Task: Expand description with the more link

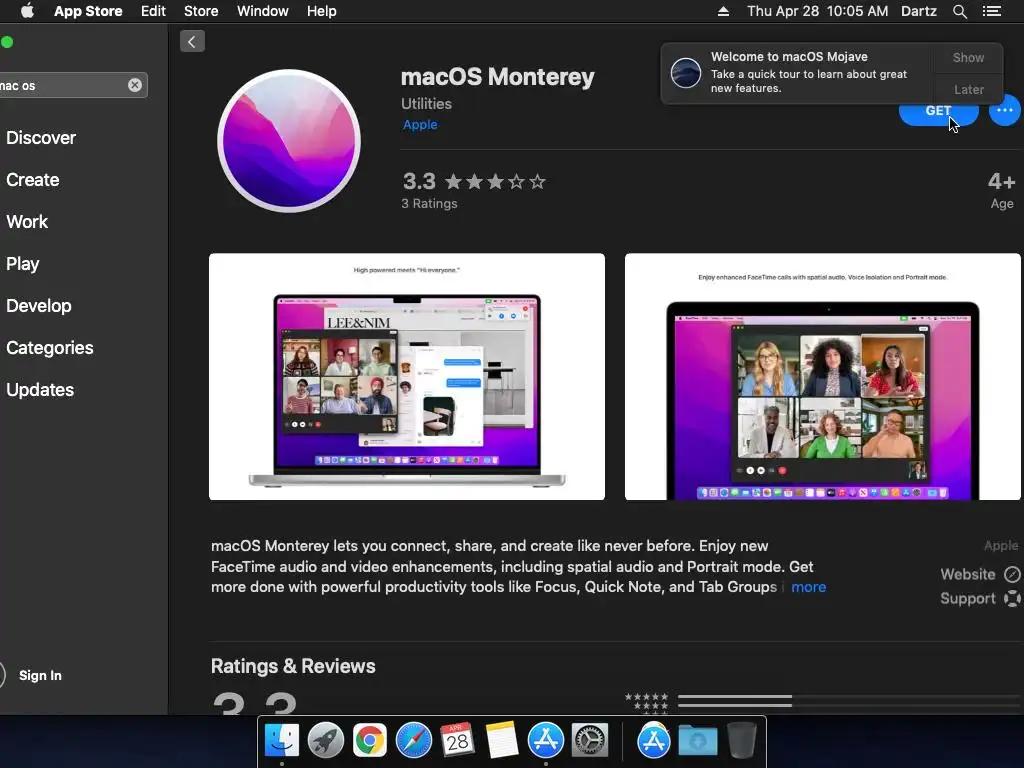Action: 808,587
